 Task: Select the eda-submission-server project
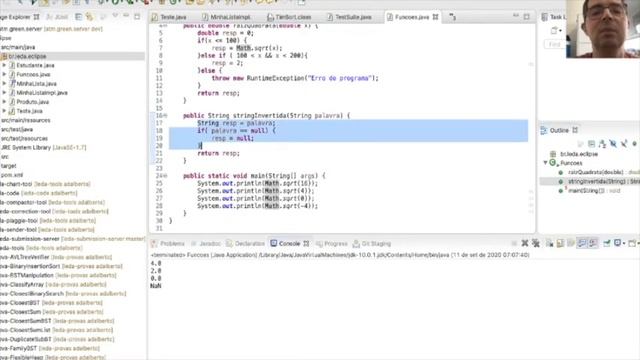point(72,239)
